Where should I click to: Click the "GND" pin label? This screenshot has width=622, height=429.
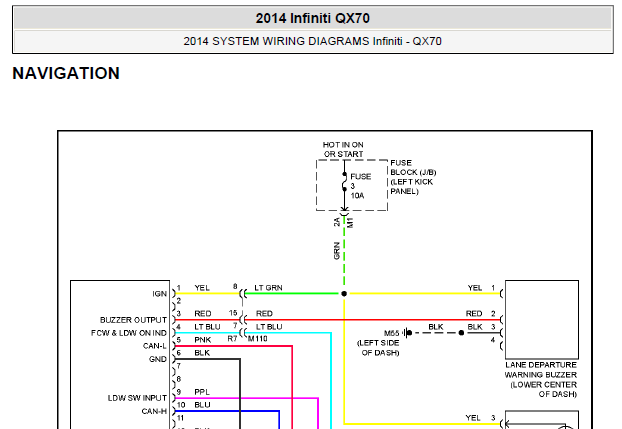(x=157, y=359)
